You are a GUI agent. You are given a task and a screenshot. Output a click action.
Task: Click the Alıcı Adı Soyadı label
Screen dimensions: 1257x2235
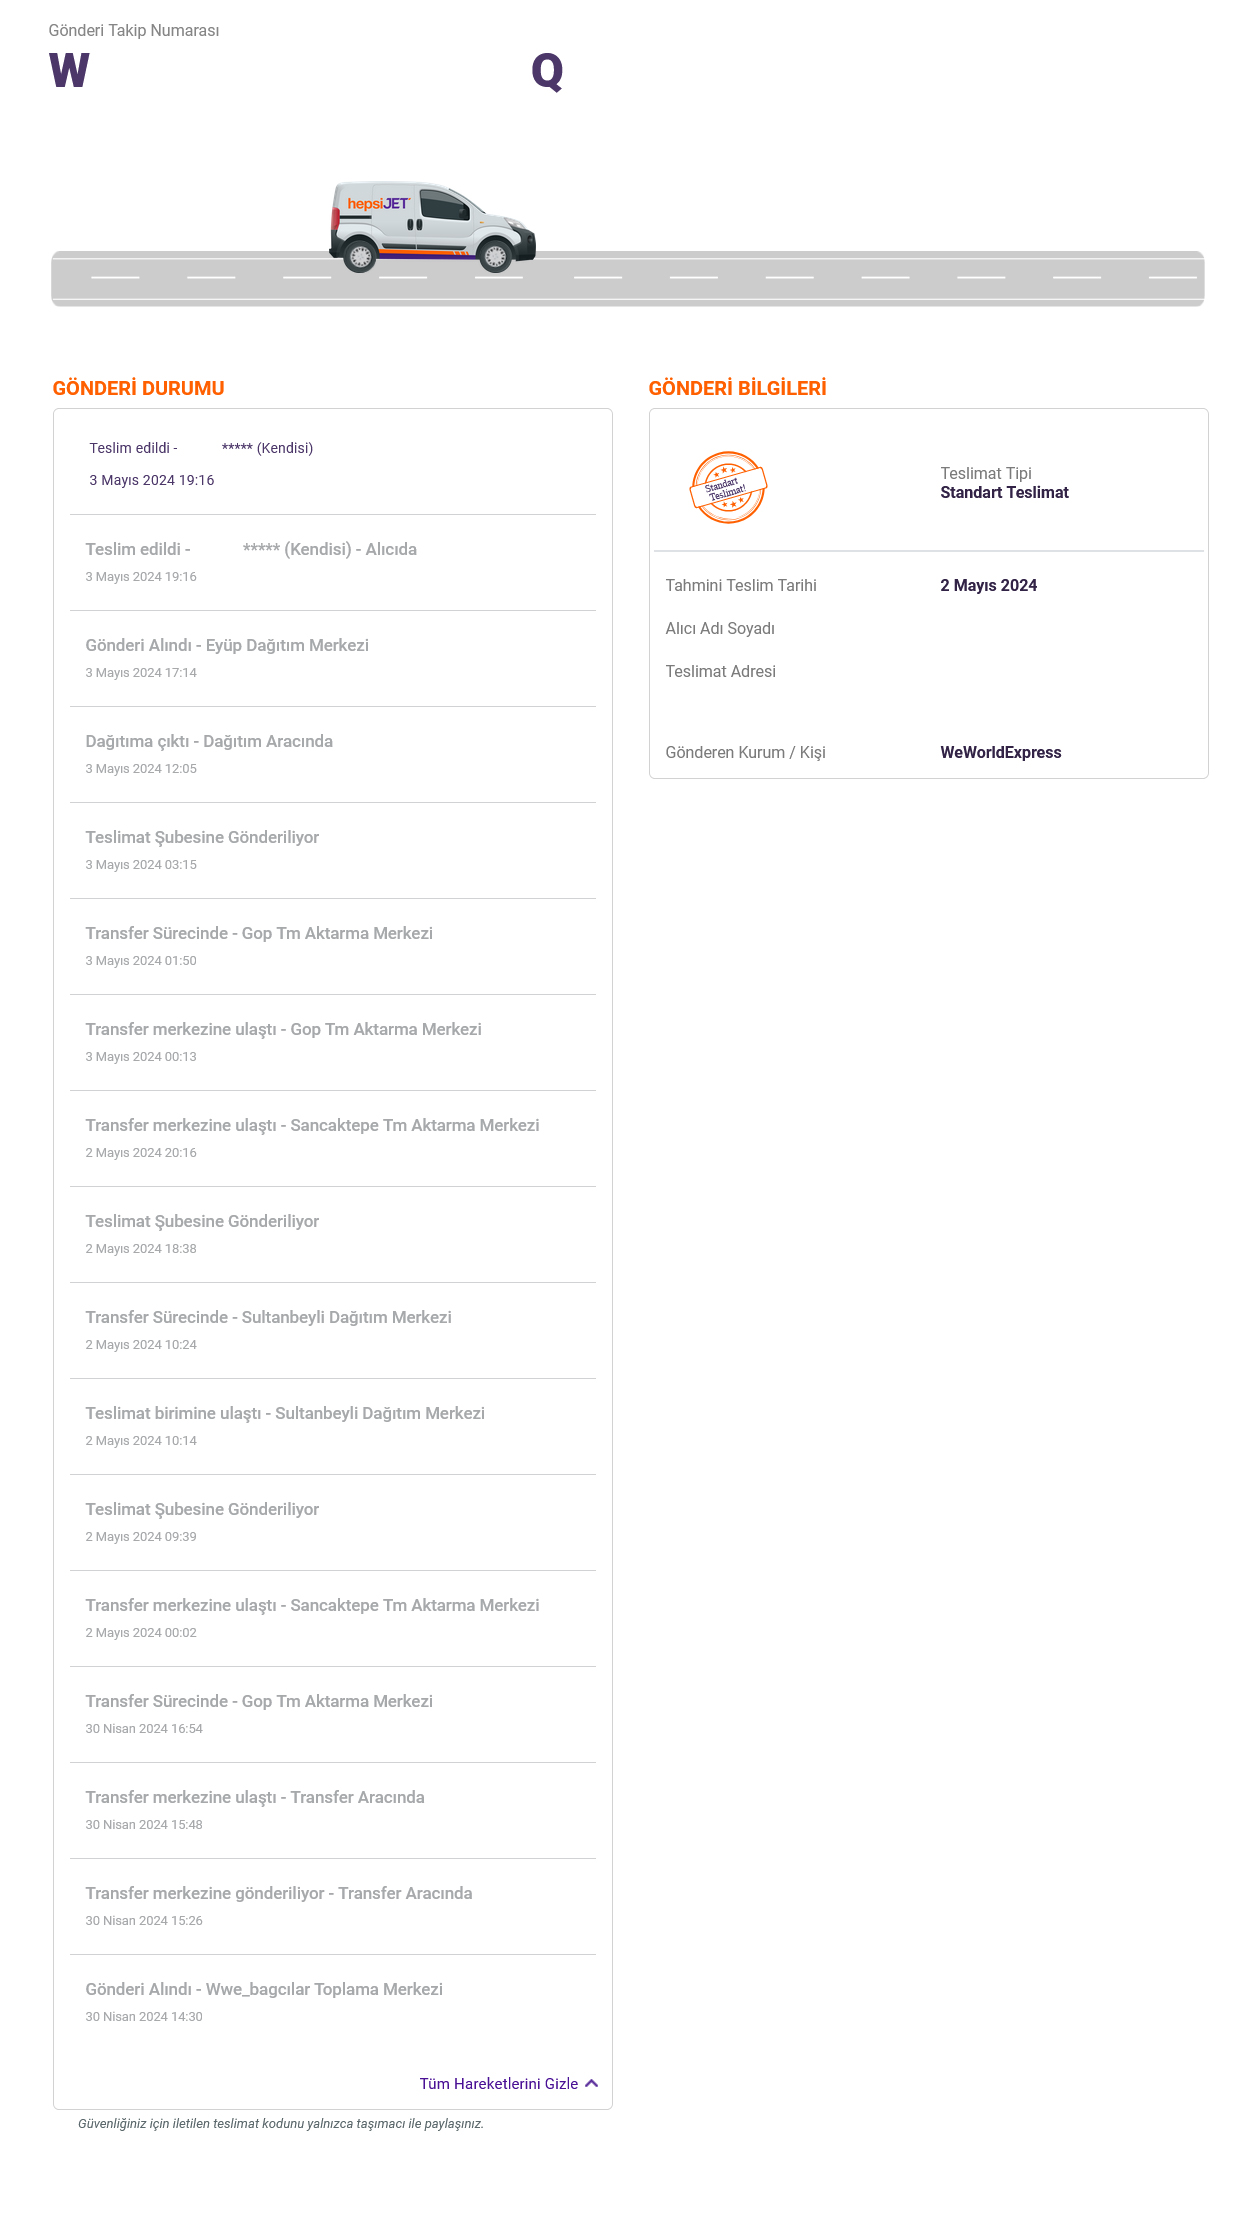720,628
